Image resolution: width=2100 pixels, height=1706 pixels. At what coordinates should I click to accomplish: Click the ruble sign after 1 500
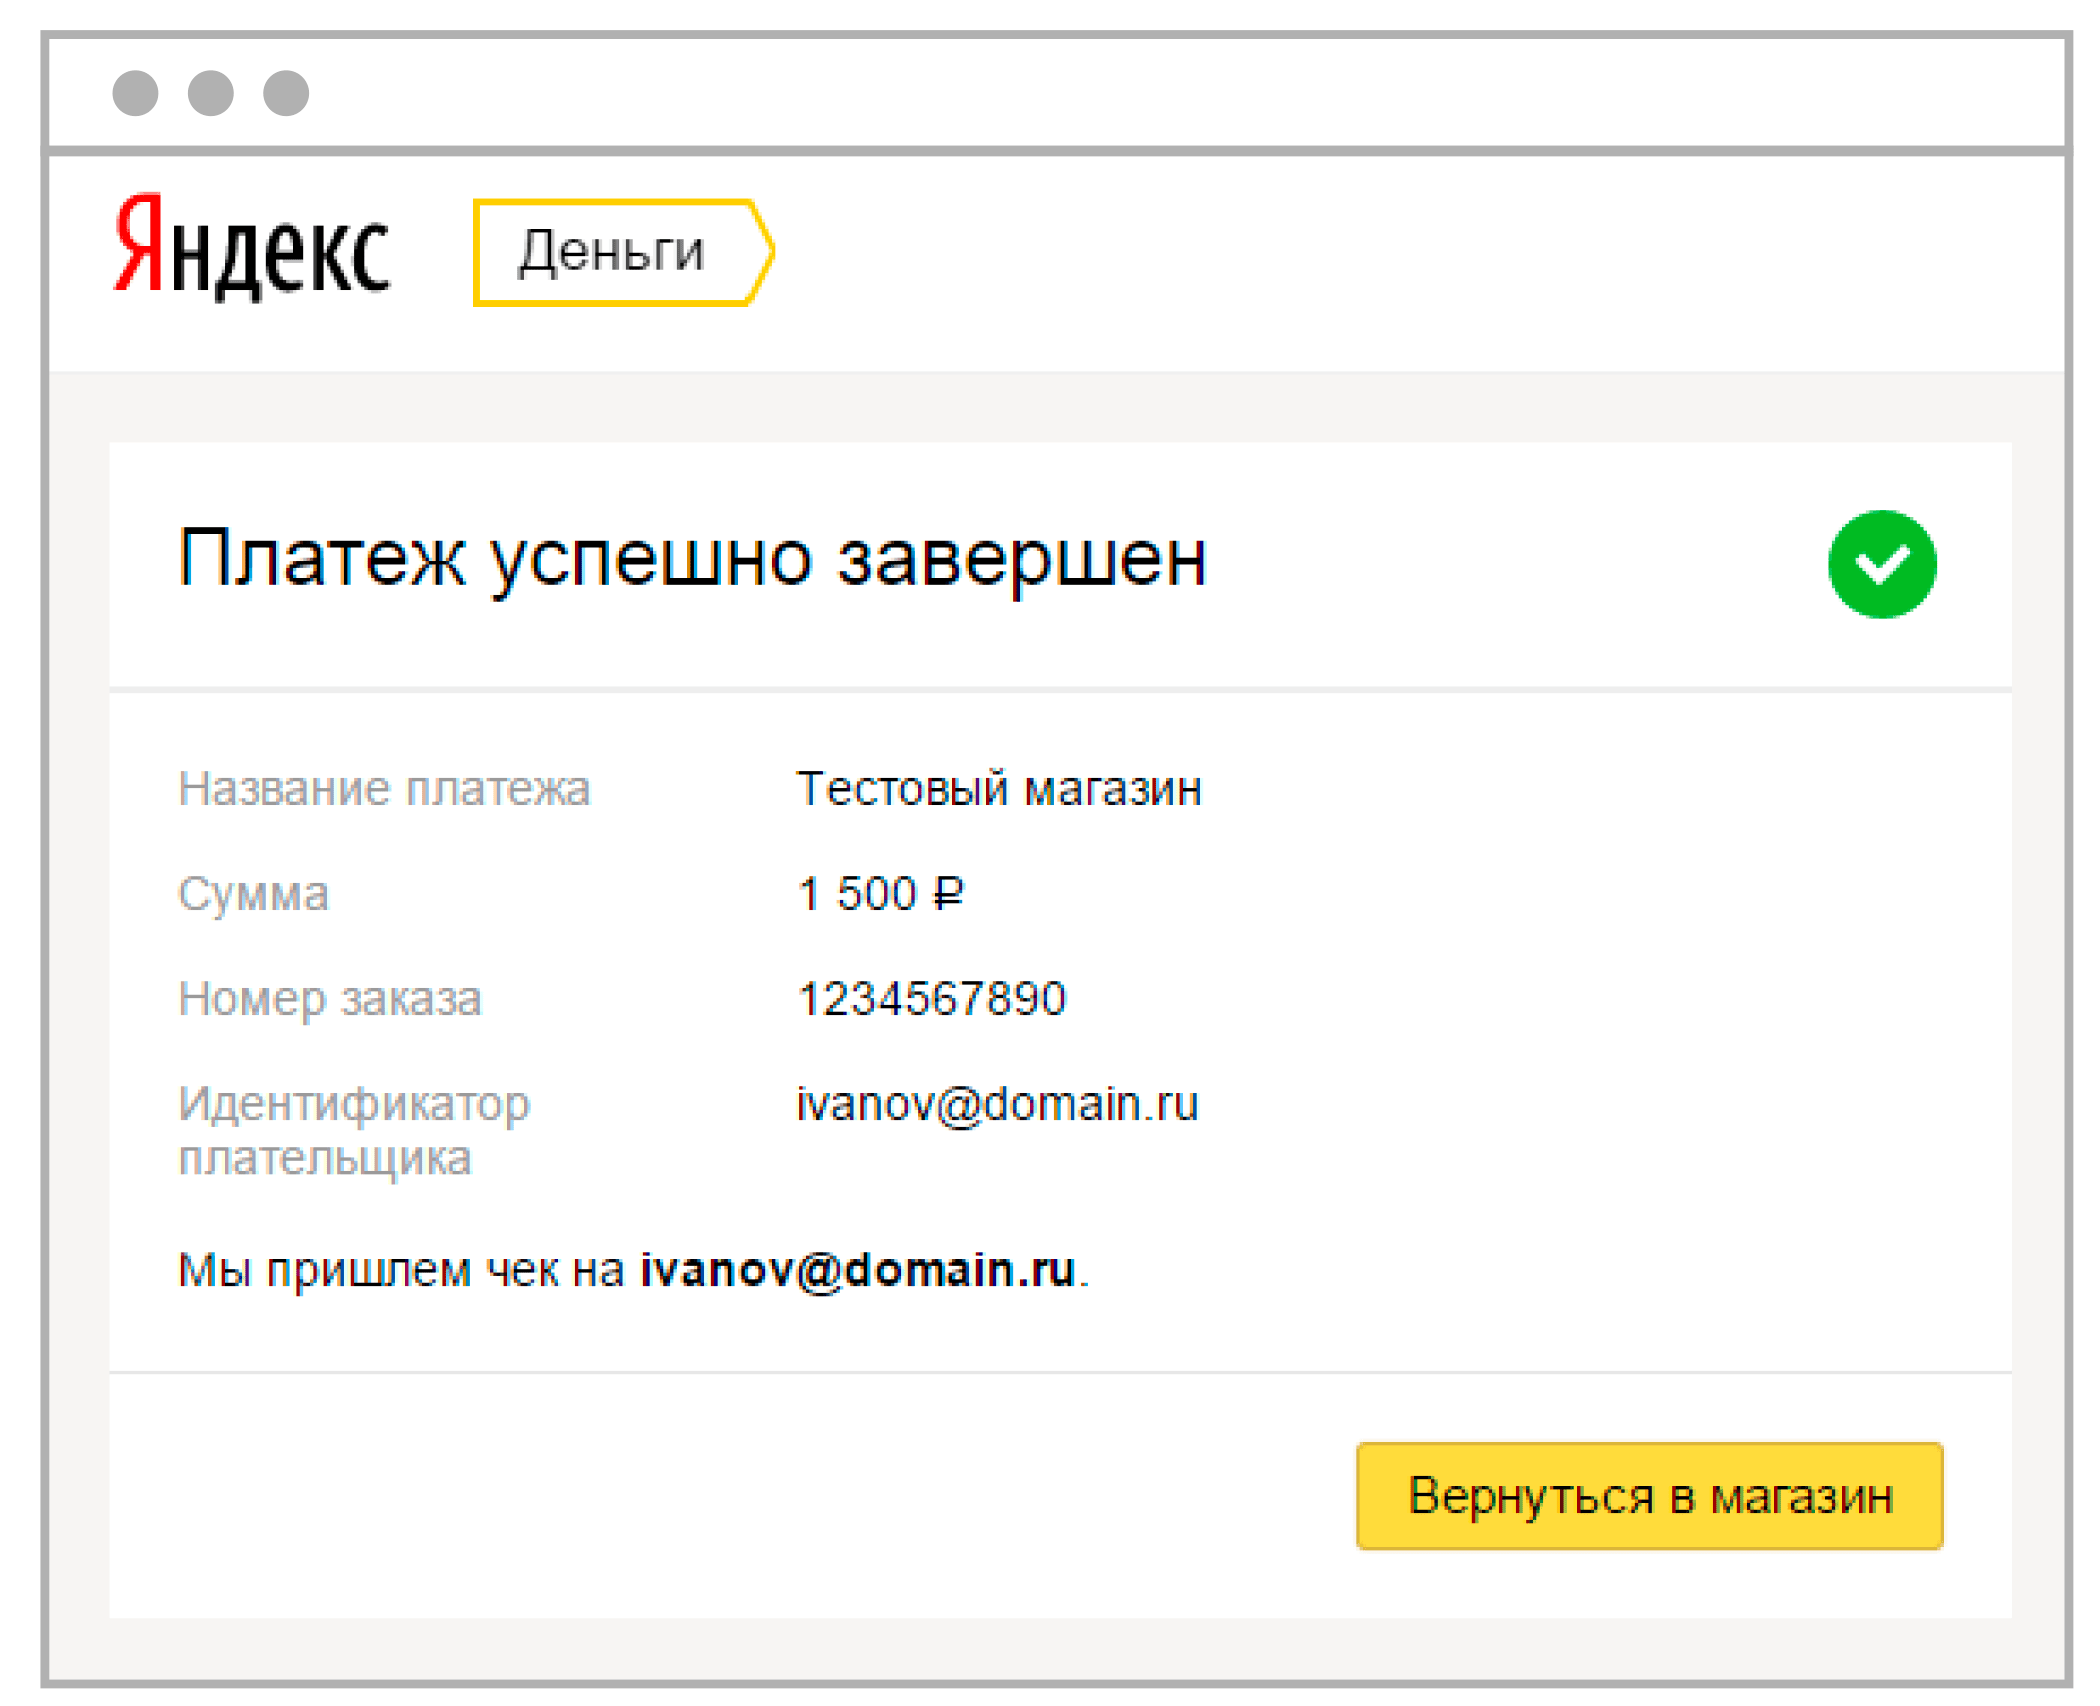(x=948, y=892)
